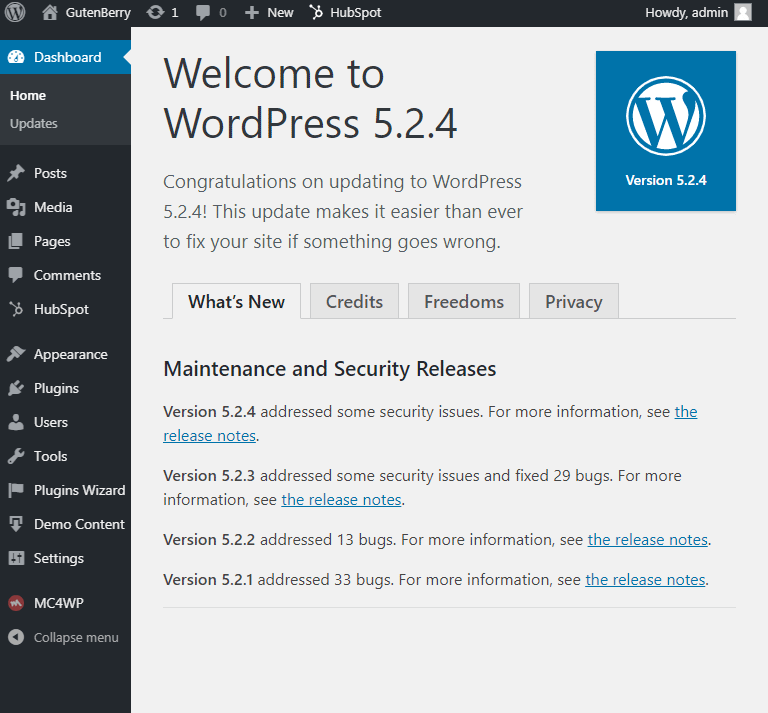The width and height of the screenshot is (768, 713).
Task: Open Comments menu label in sidebar
Action: (x=68, y=275)
